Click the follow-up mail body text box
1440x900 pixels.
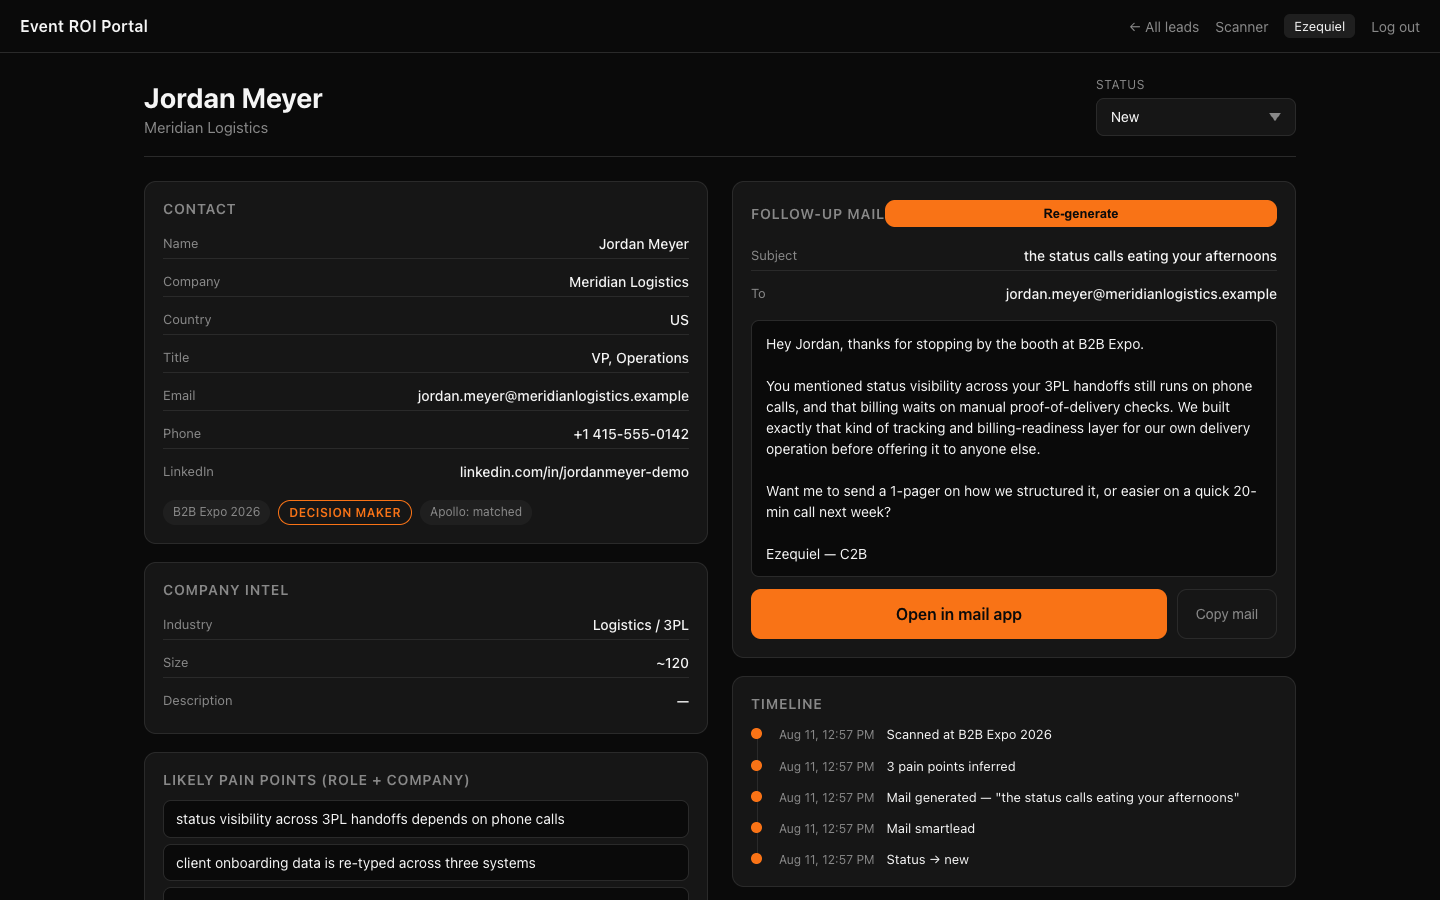[1014, 449]
